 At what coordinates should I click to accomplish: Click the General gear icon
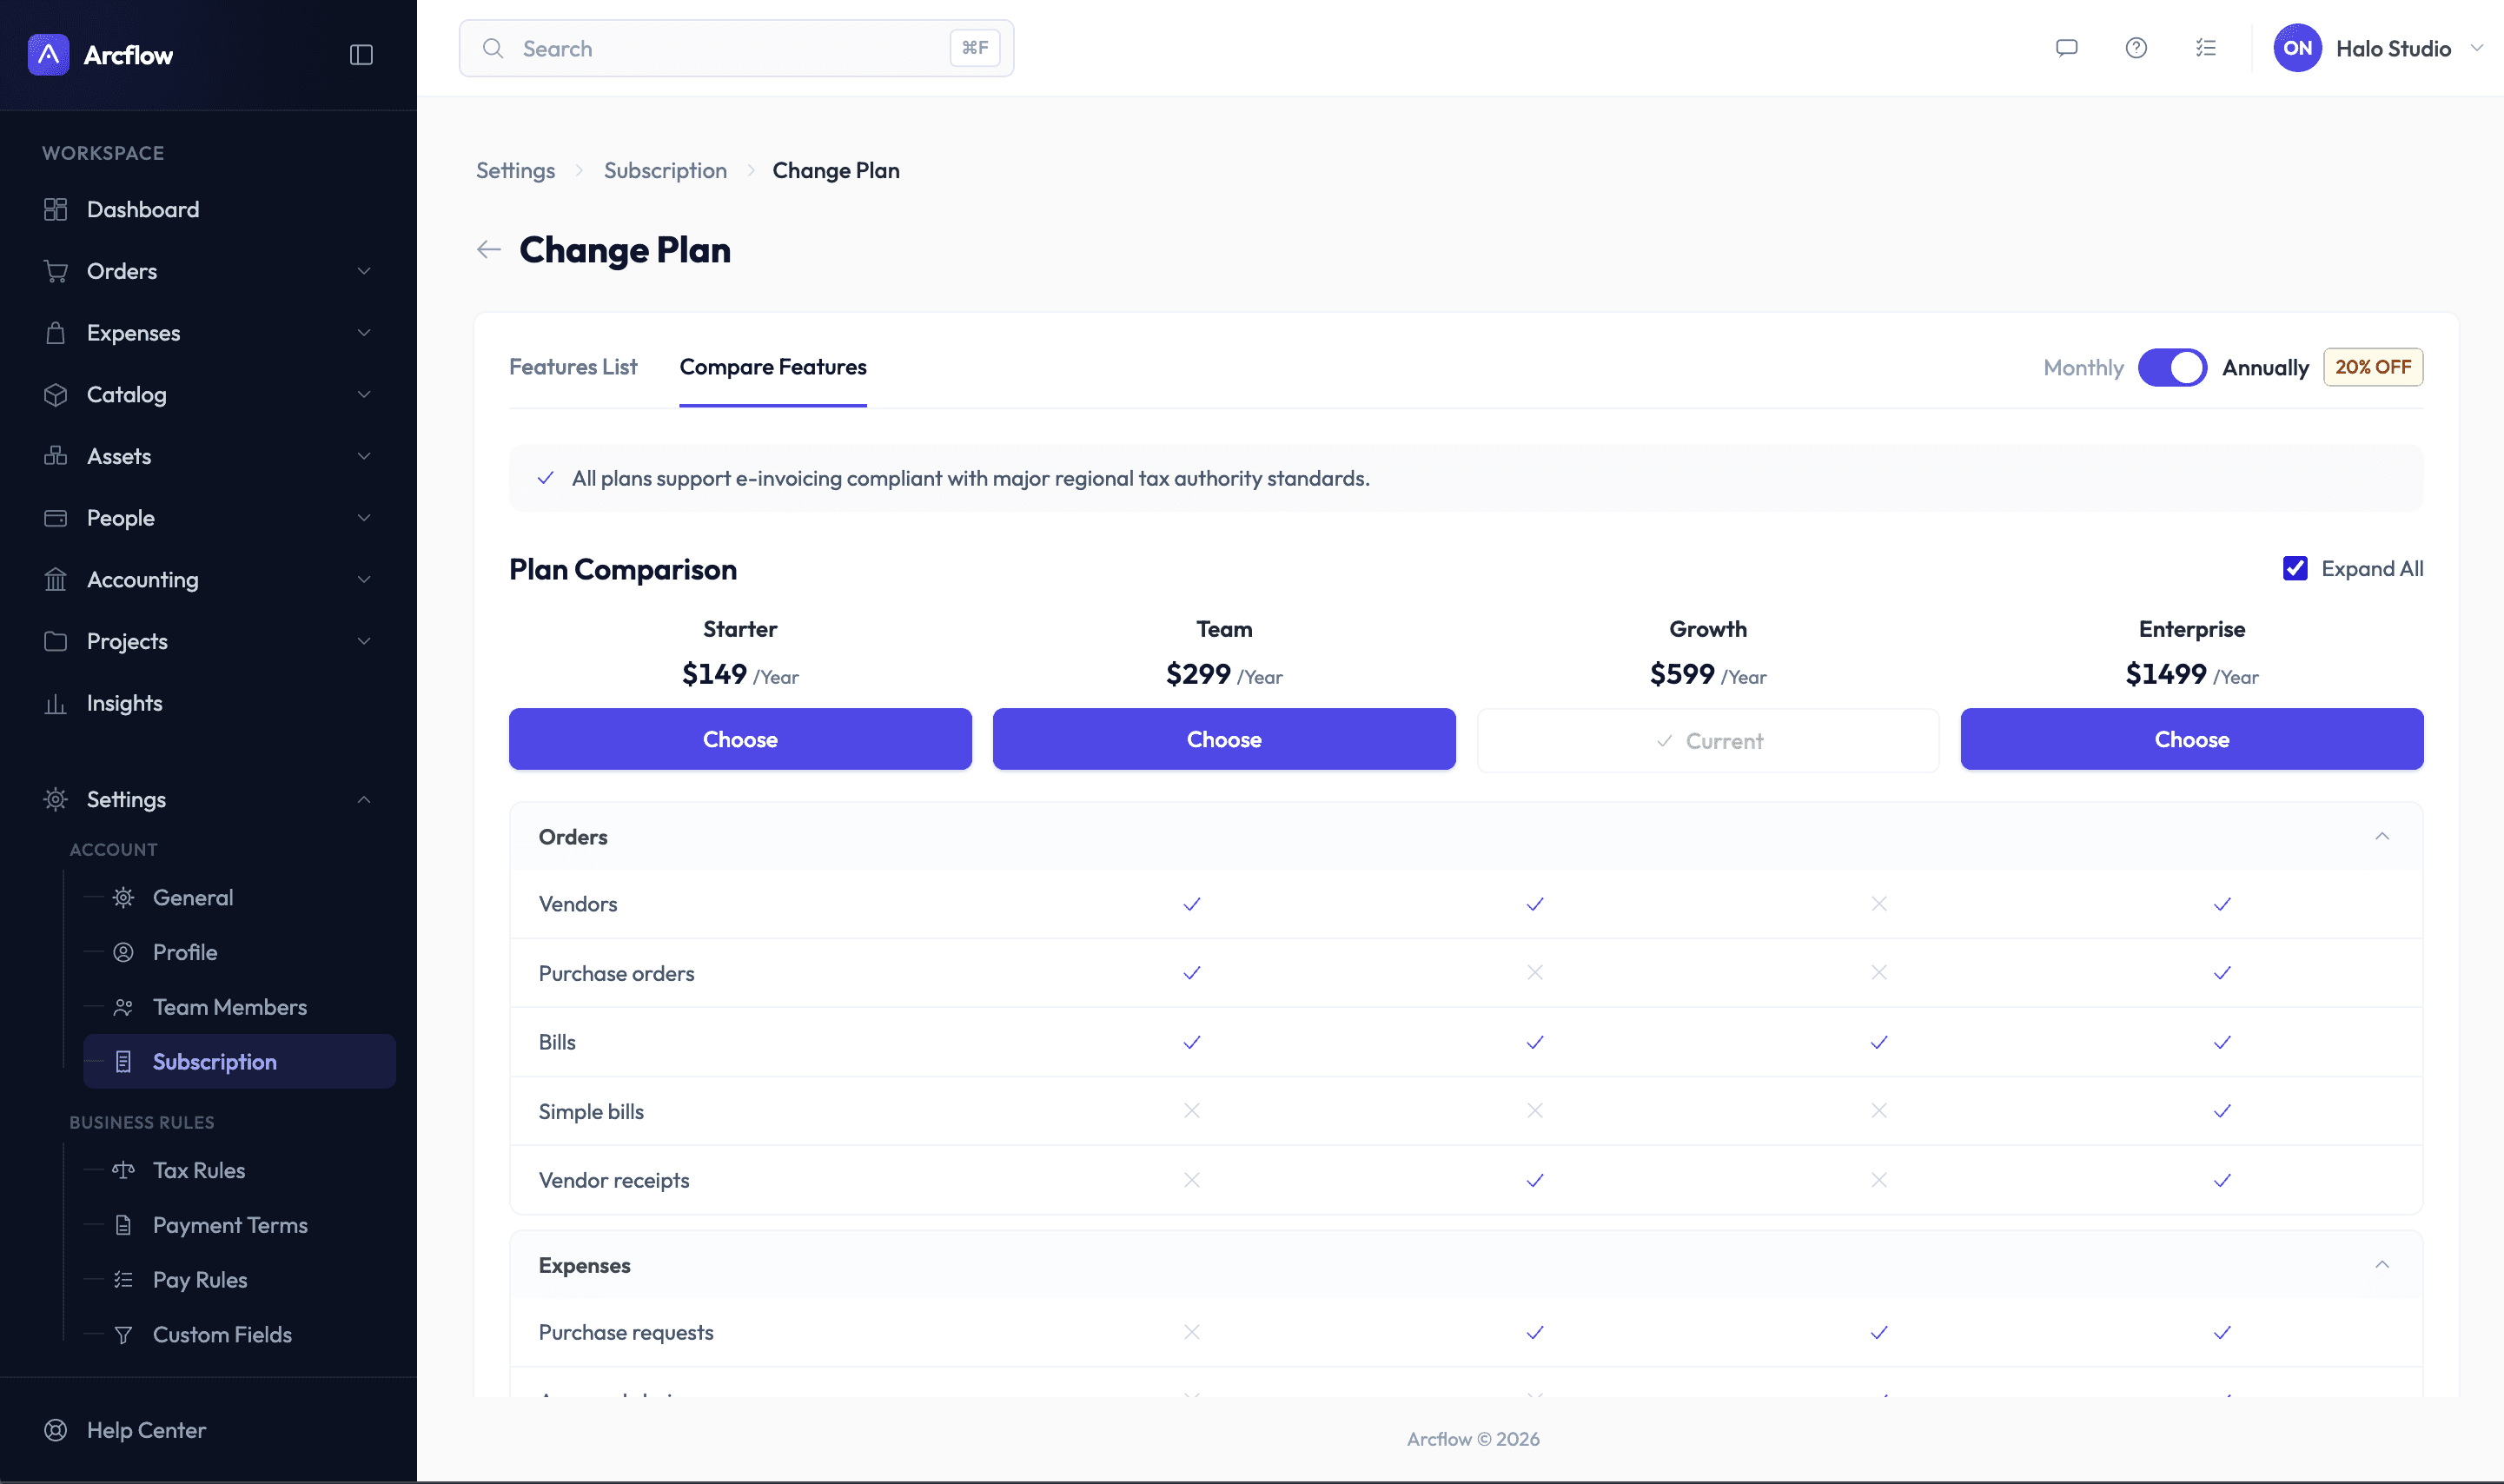click(x=123, y=897)
